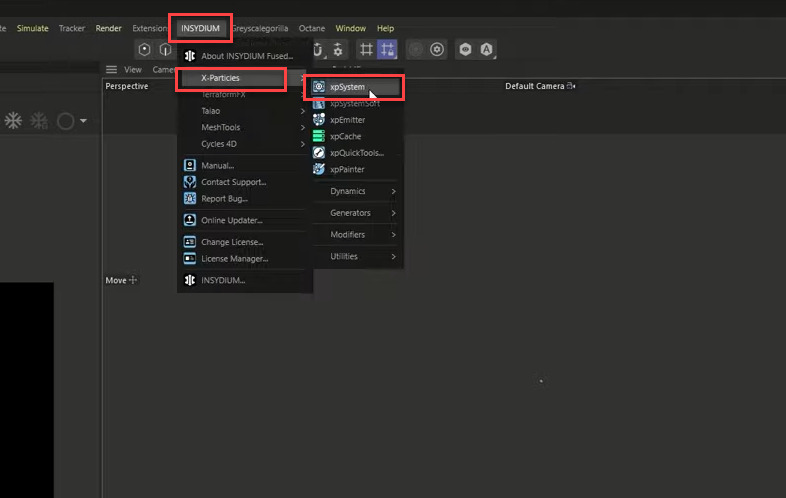The height and width of the screenshot is (498, 786).
Task: Open the dropdown arrow beside the circle icon
Action: [x=83, y=121]
